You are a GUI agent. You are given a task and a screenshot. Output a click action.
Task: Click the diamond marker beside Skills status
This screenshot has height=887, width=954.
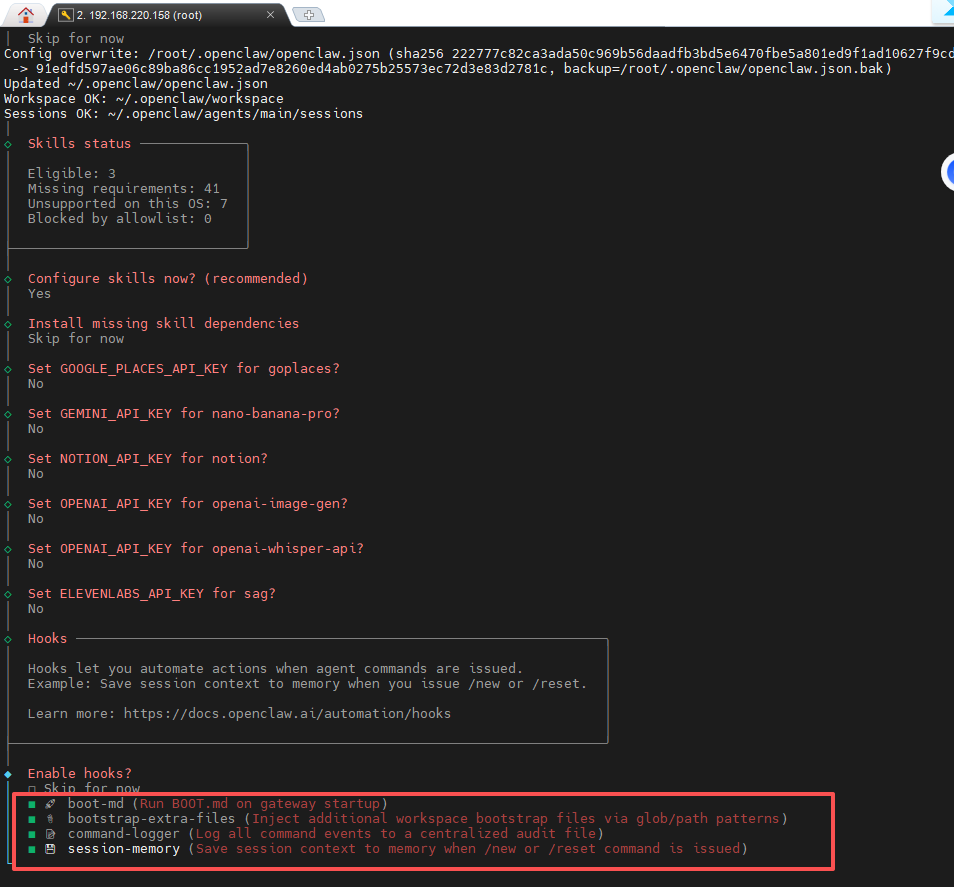coord(8,144)
